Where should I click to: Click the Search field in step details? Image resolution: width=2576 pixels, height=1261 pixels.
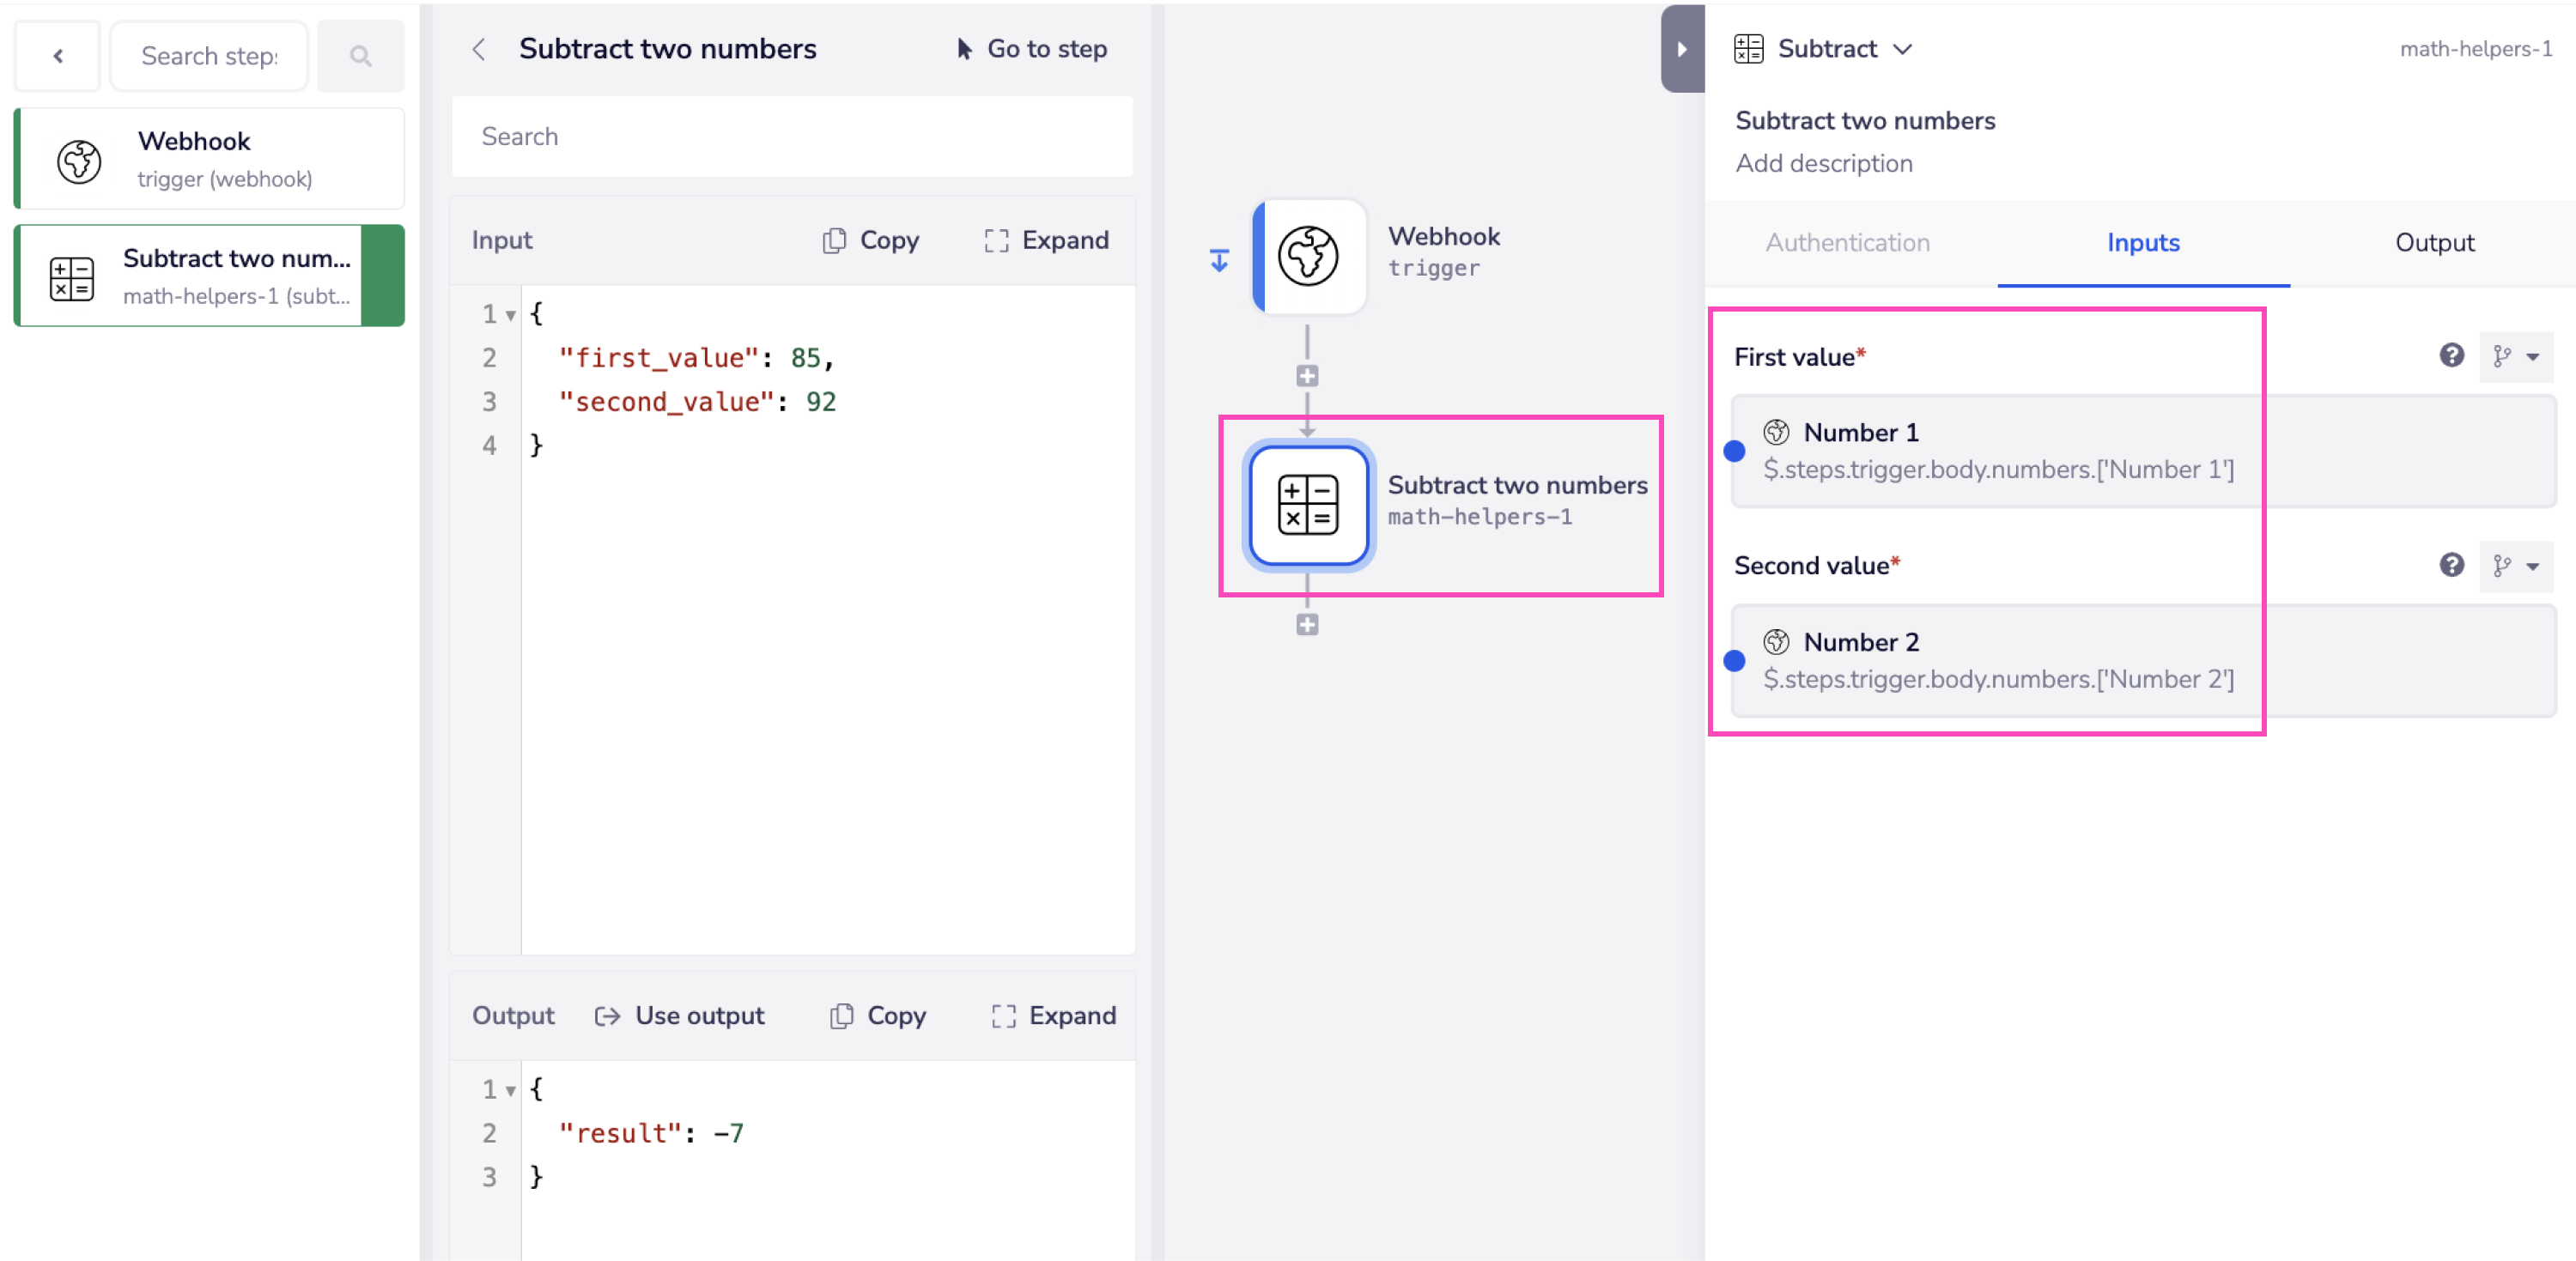[792, 137]
